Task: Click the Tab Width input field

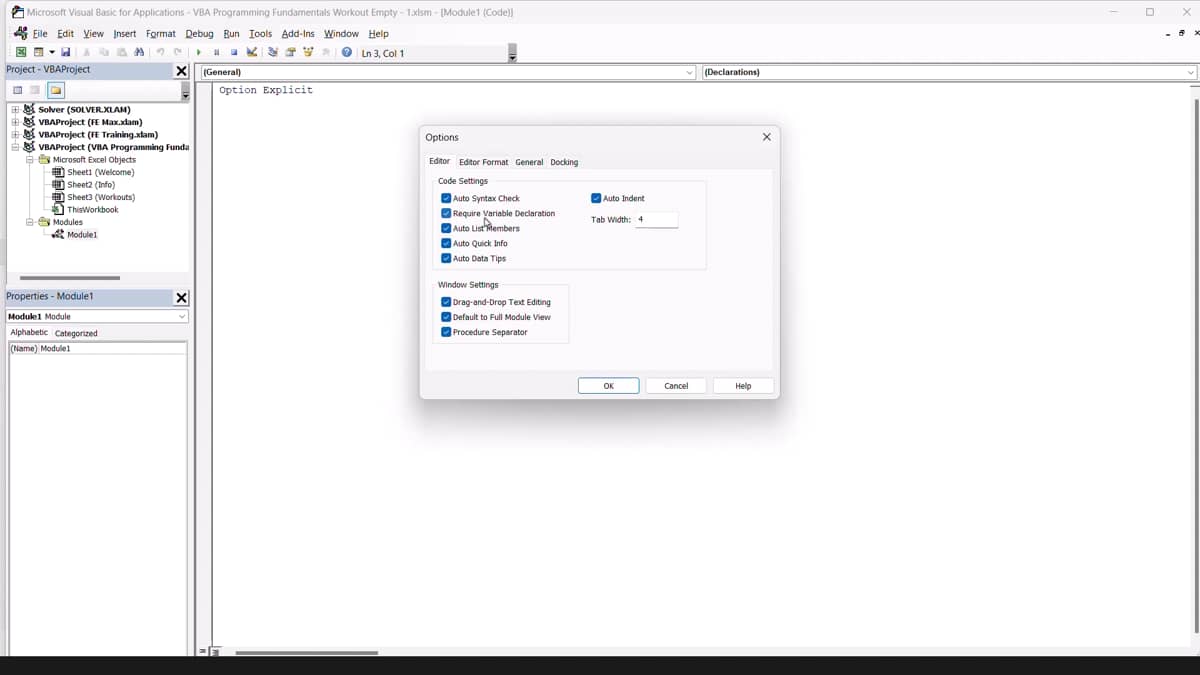Action: pyautogui.click(x=656, y=219)
